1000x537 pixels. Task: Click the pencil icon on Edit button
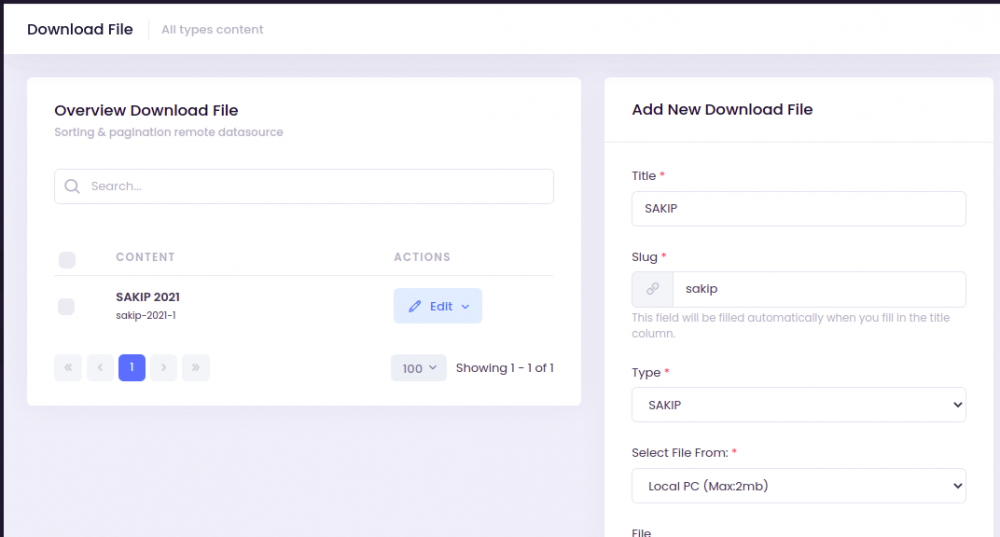click(415, 307)
